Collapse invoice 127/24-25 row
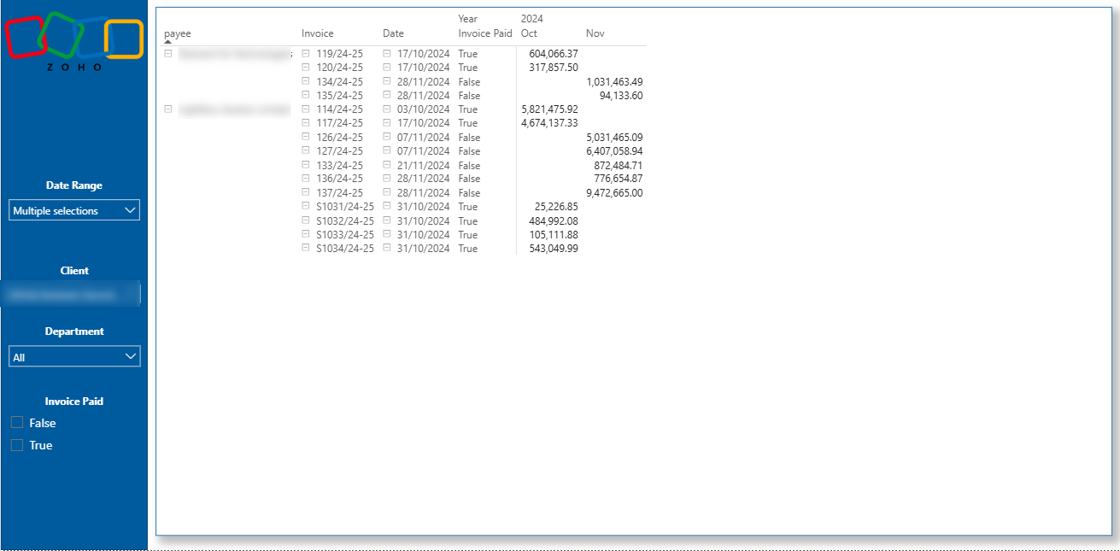 point(306,151)
